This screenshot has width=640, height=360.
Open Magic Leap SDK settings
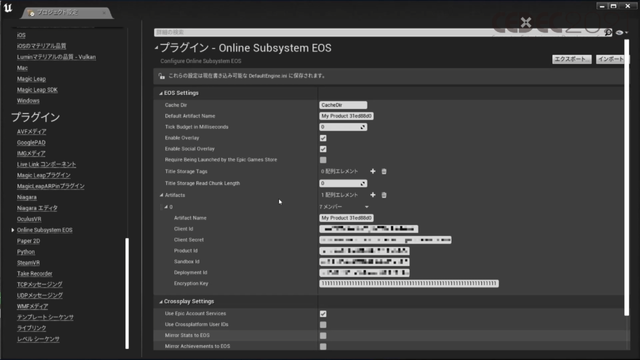[x=37, y=90]
